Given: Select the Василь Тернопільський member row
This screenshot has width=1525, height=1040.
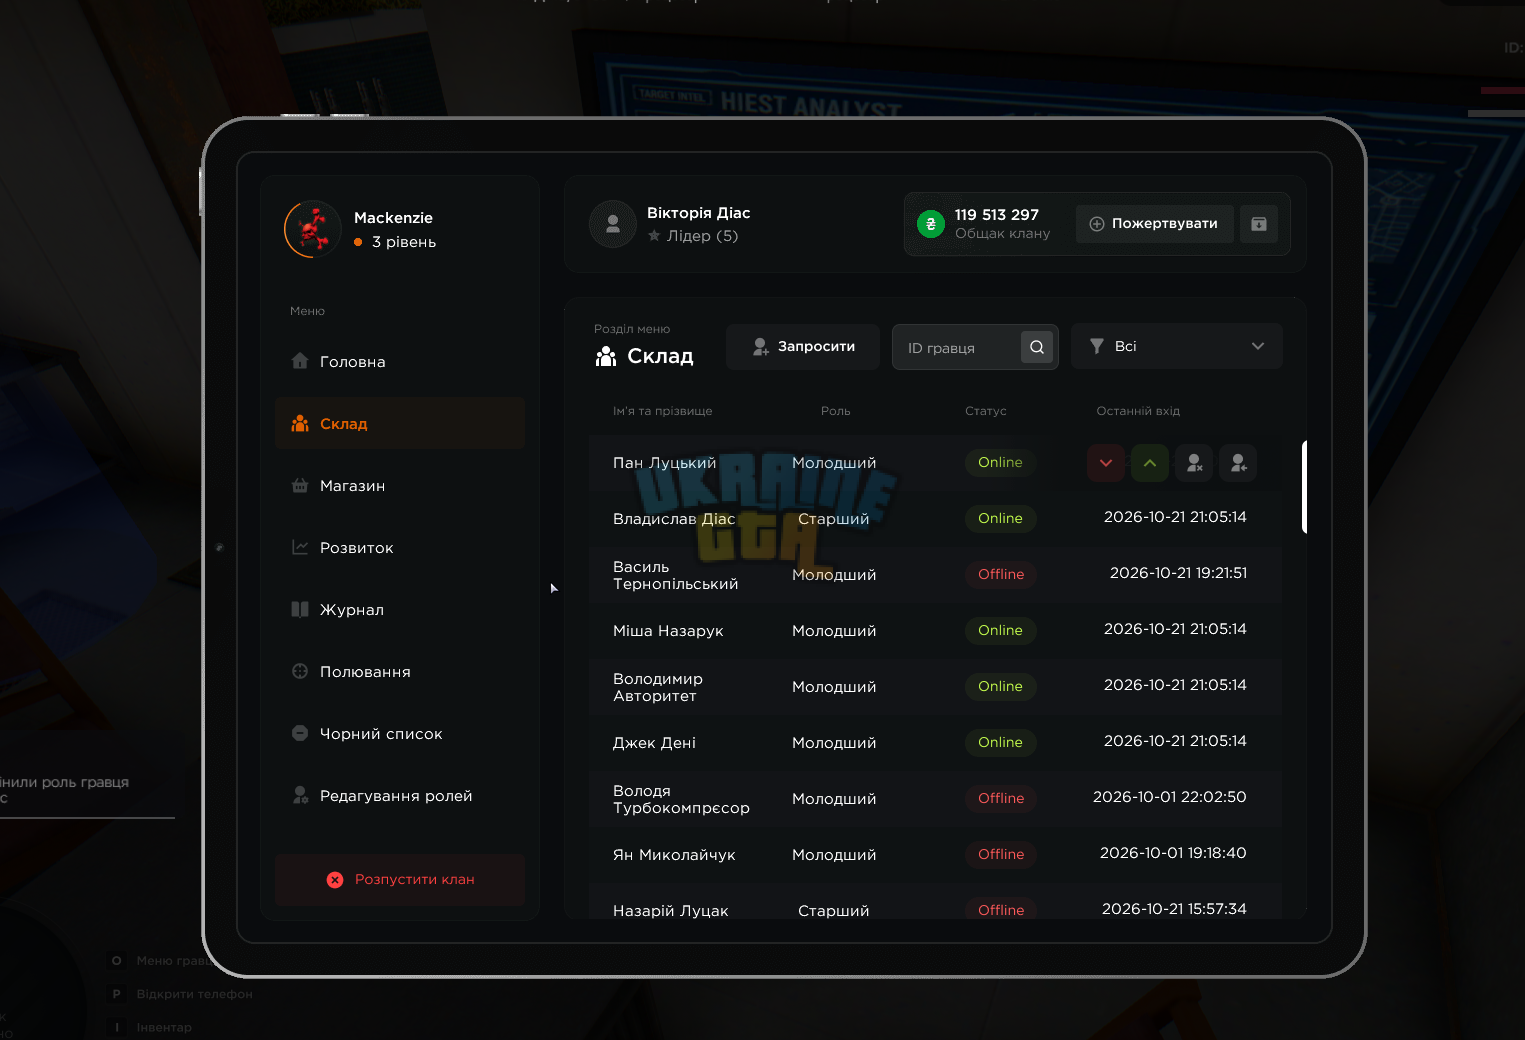Looking at the screenshot, I should [935, 575].
